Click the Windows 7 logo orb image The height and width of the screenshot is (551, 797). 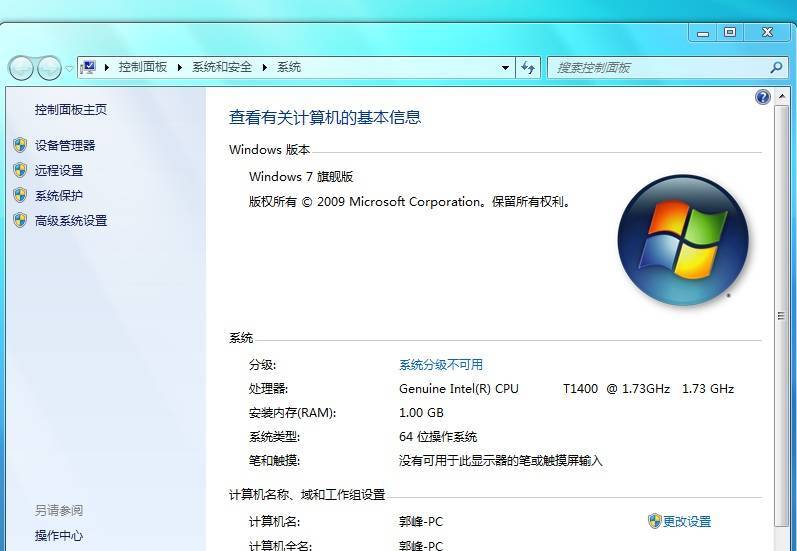click(x=683, y=240)
